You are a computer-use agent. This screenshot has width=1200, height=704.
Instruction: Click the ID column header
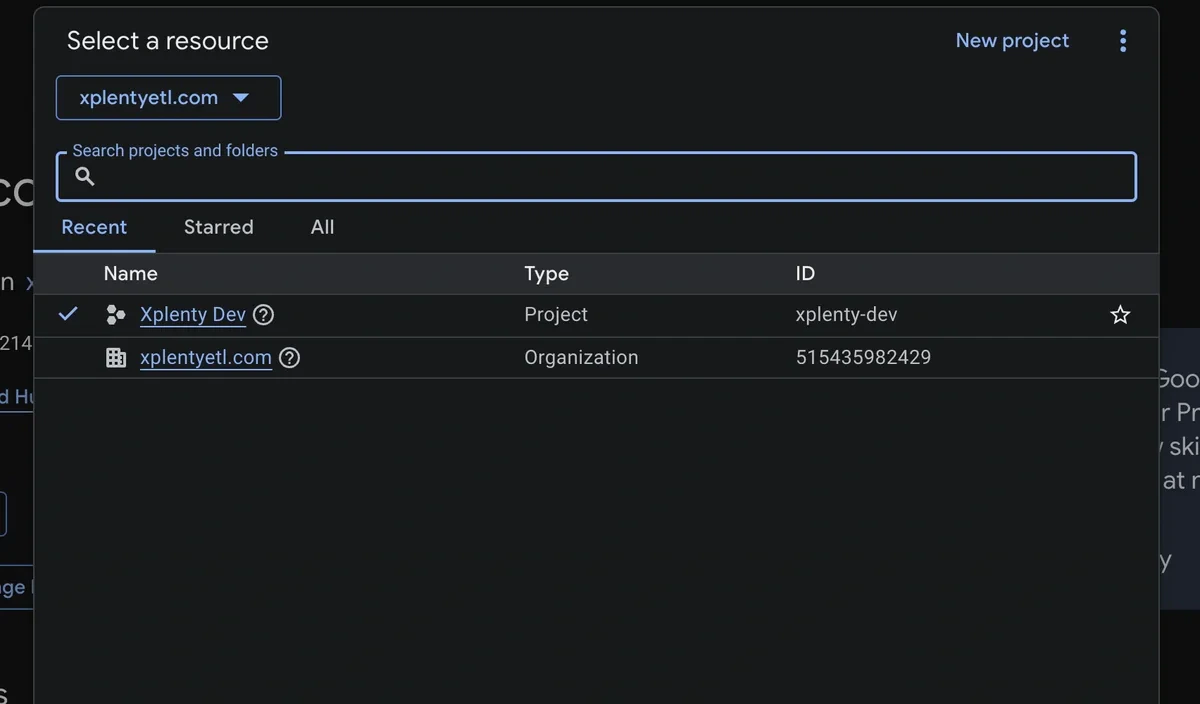coord(805,274)
